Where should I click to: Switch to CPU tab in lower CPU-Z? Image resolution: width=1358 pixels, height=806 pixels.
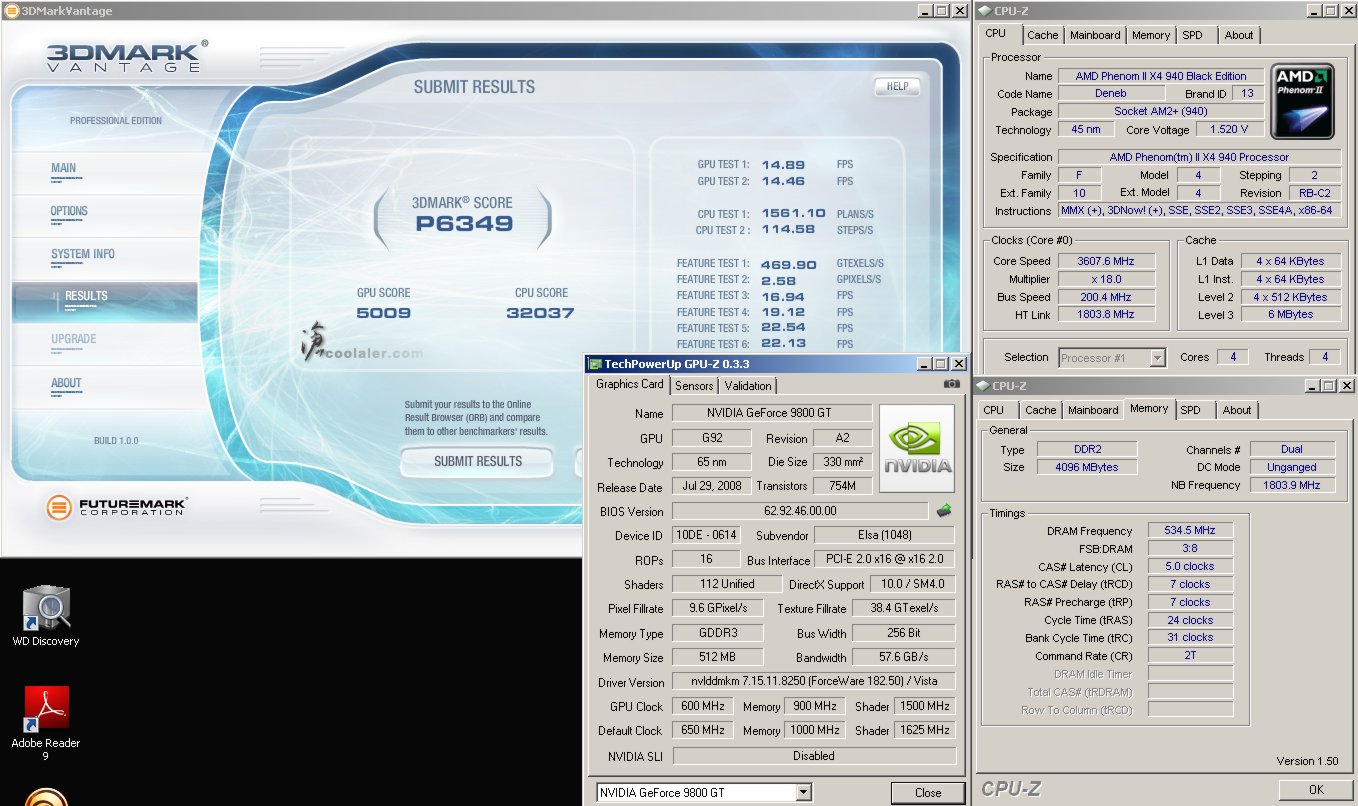(994, 410)
